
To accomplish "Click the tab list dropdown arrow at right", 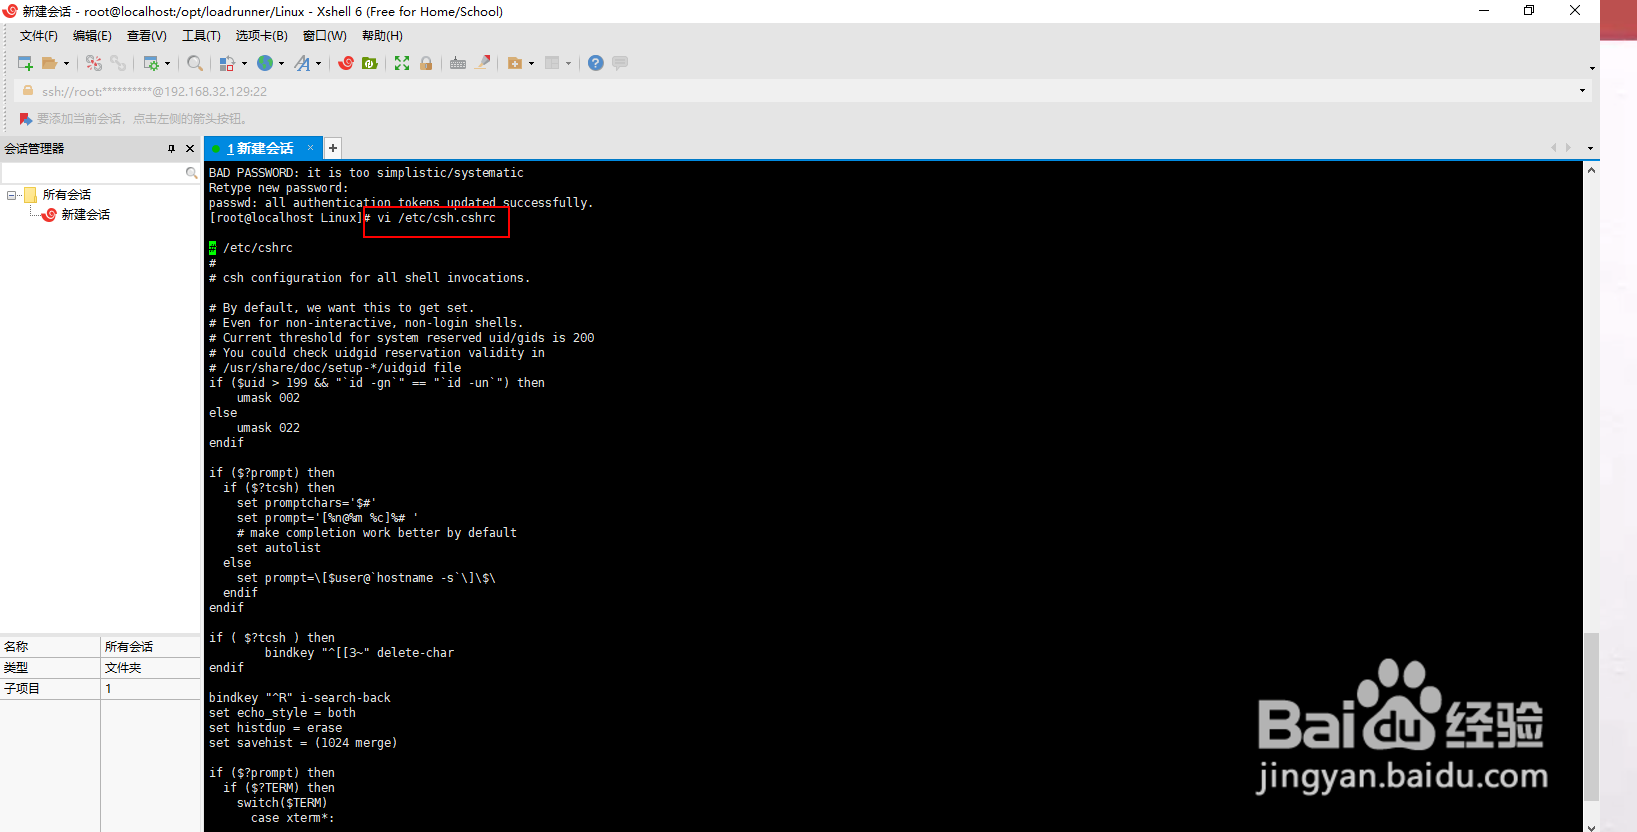I will [x=1590, y=148].
